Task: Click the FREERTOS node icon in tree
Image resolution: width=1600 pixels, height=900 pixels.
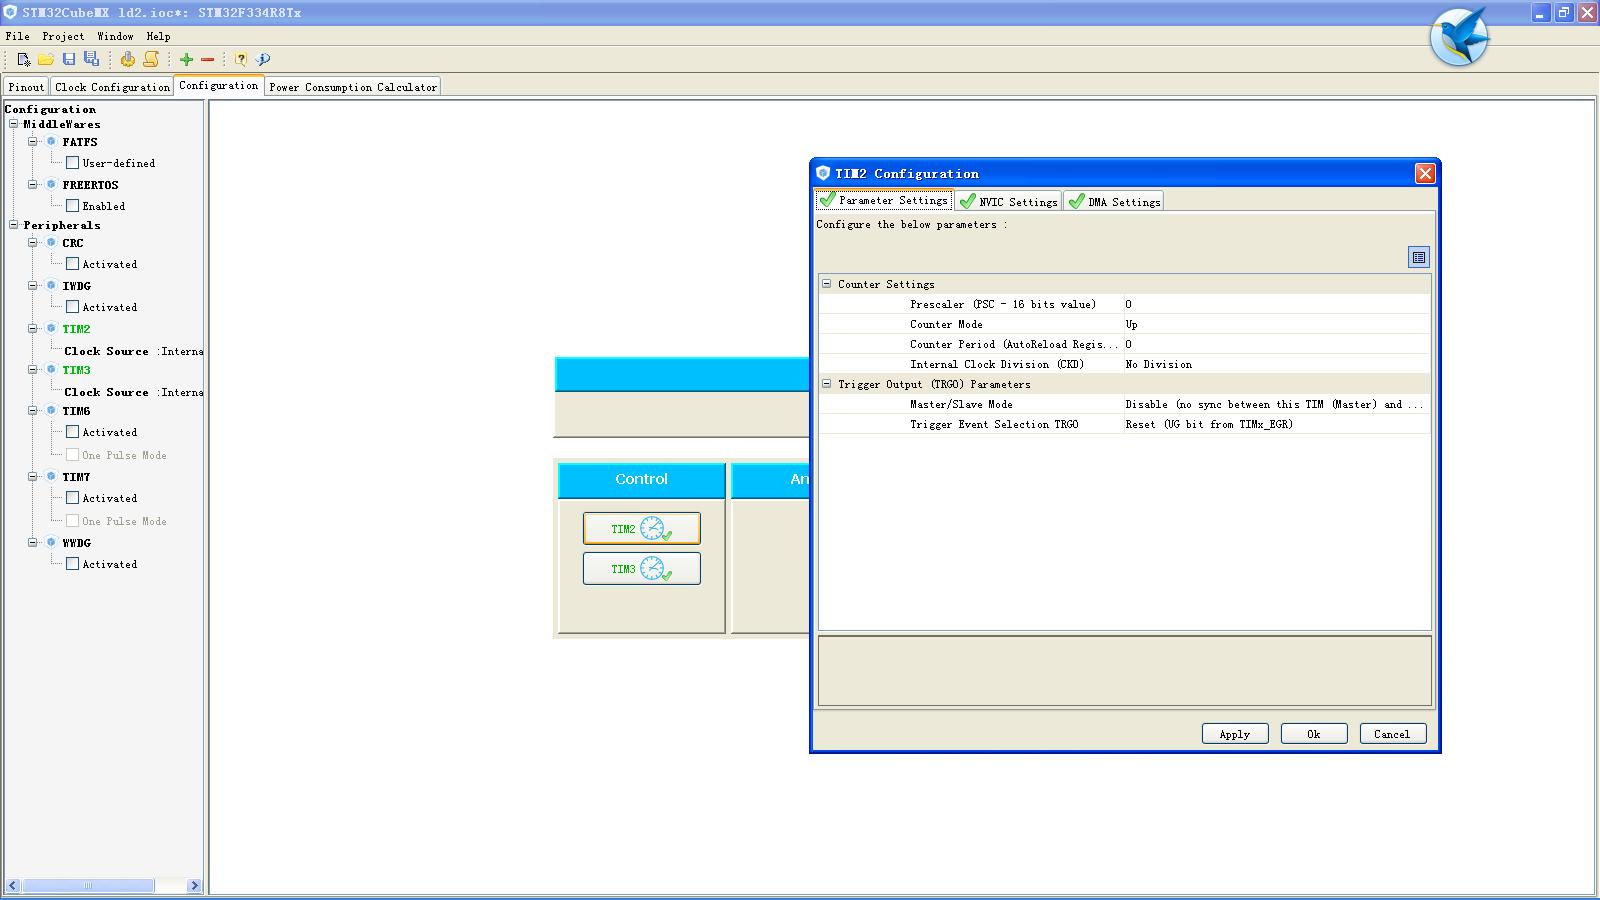Action: tap(51, 185)
